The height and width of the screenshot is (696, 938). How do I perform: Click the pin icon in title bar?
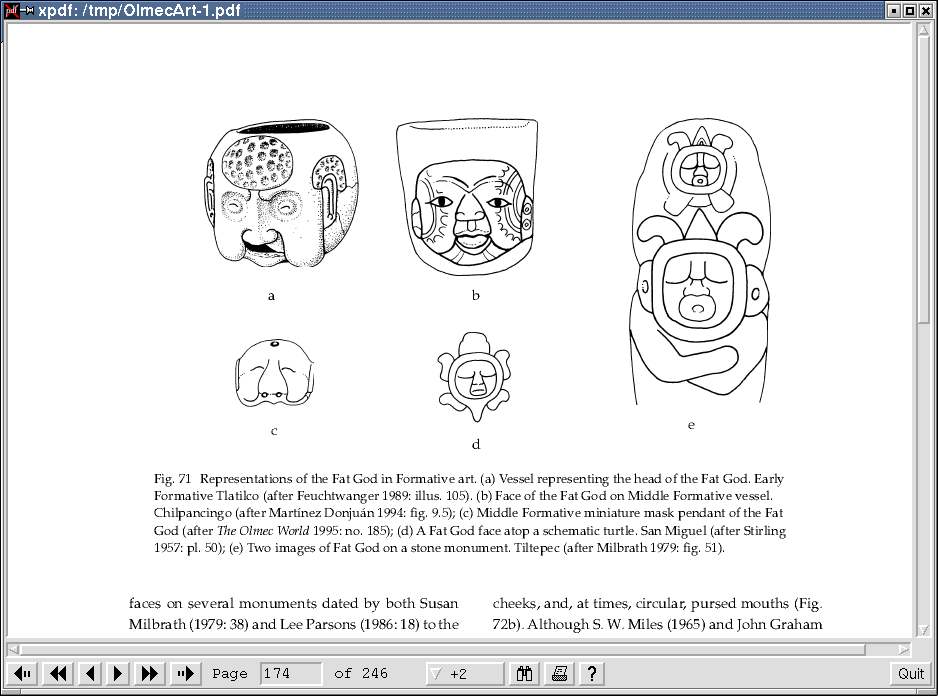pyautogui.click(x=27, y=10)
